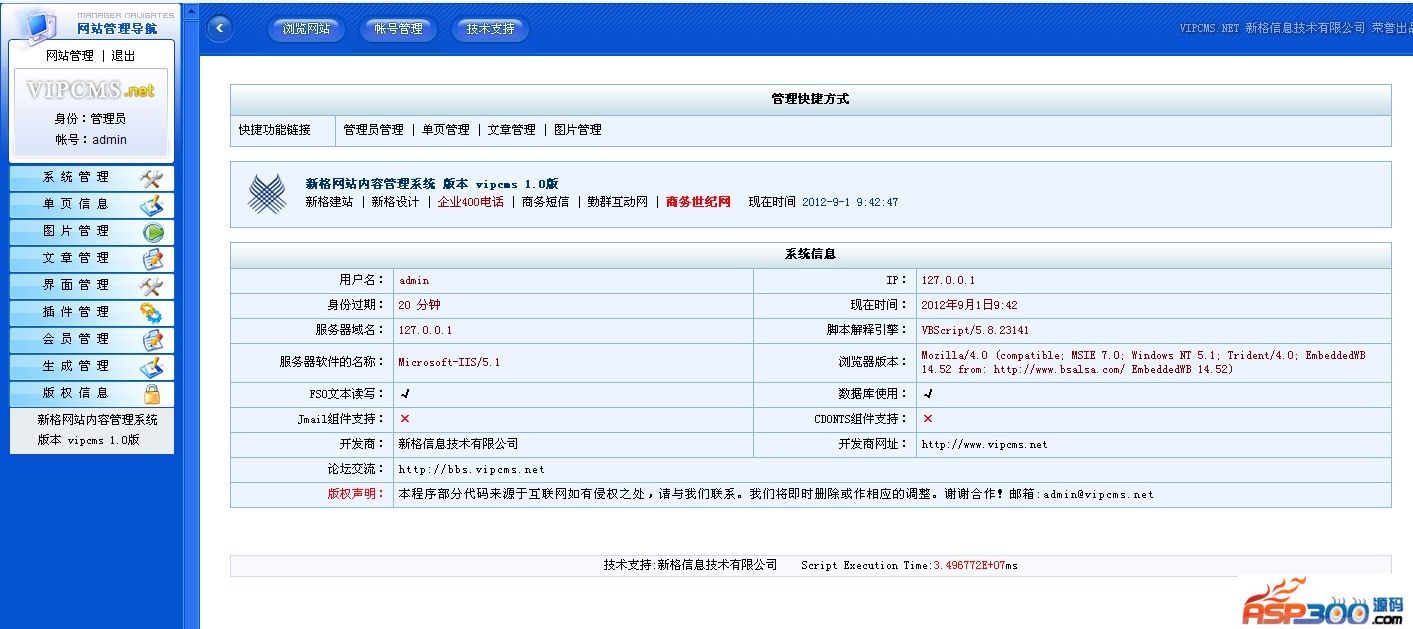This screenshot has height=629, width=1413.
Task: Open the 帐号管理 top button
Action: (398, 29)
